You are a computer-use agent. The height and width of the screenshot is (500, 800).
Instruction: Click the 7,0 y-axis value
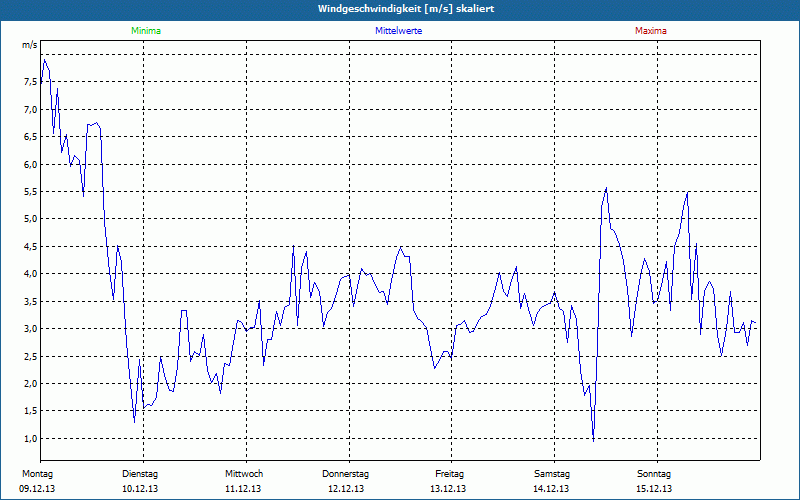click(x=31, y=110)
